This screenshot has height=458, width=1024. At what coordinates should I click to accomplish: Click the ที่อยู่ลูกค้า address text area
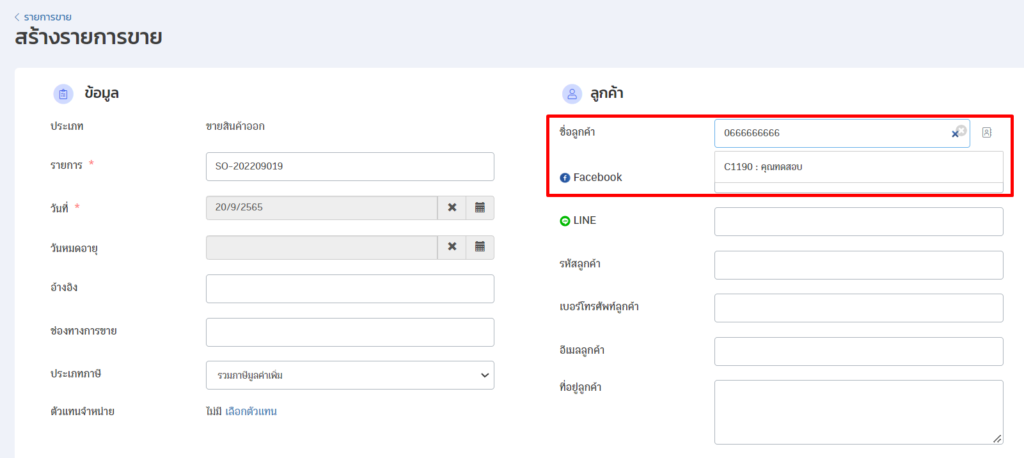click(x=858, y=411)
